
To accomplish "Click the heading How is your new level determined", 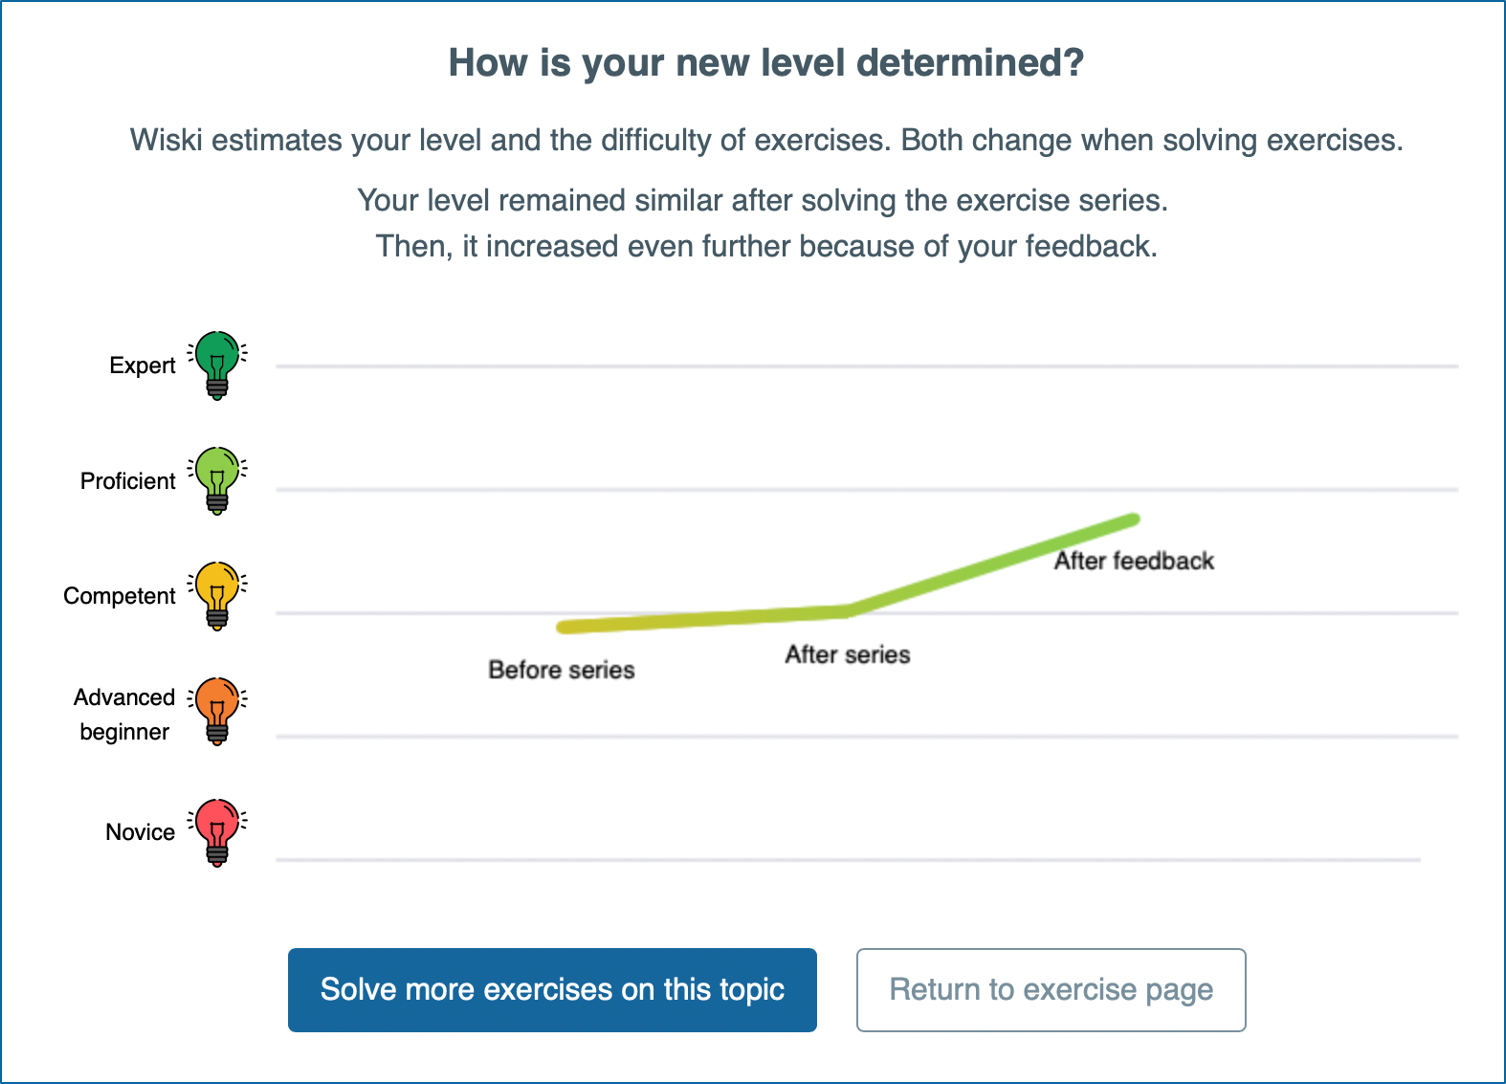I will pyautogui.click(x=766, y=63).
